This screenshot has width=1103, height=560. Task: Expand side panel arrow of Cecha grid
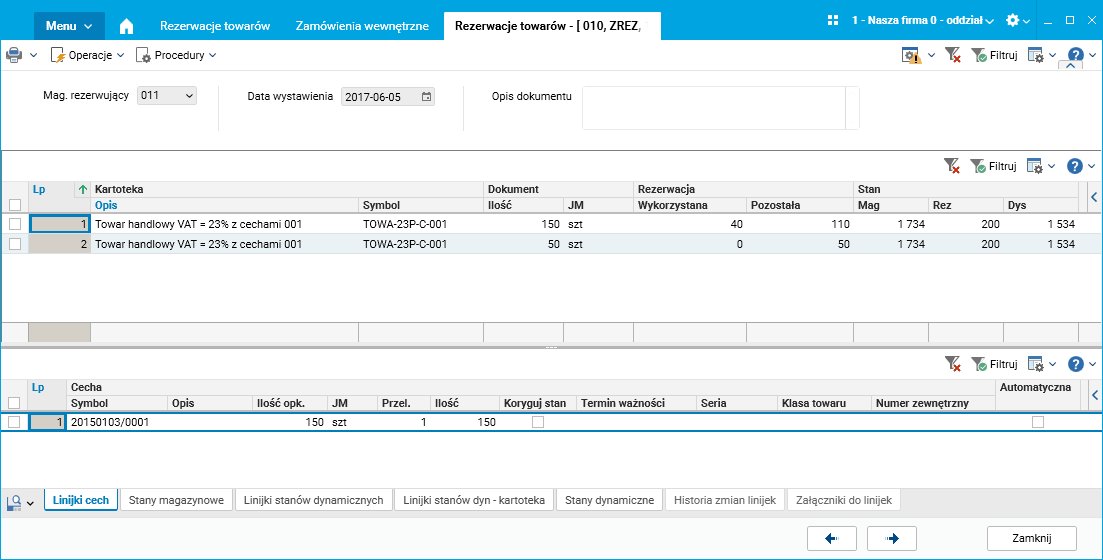[1094, 395]
